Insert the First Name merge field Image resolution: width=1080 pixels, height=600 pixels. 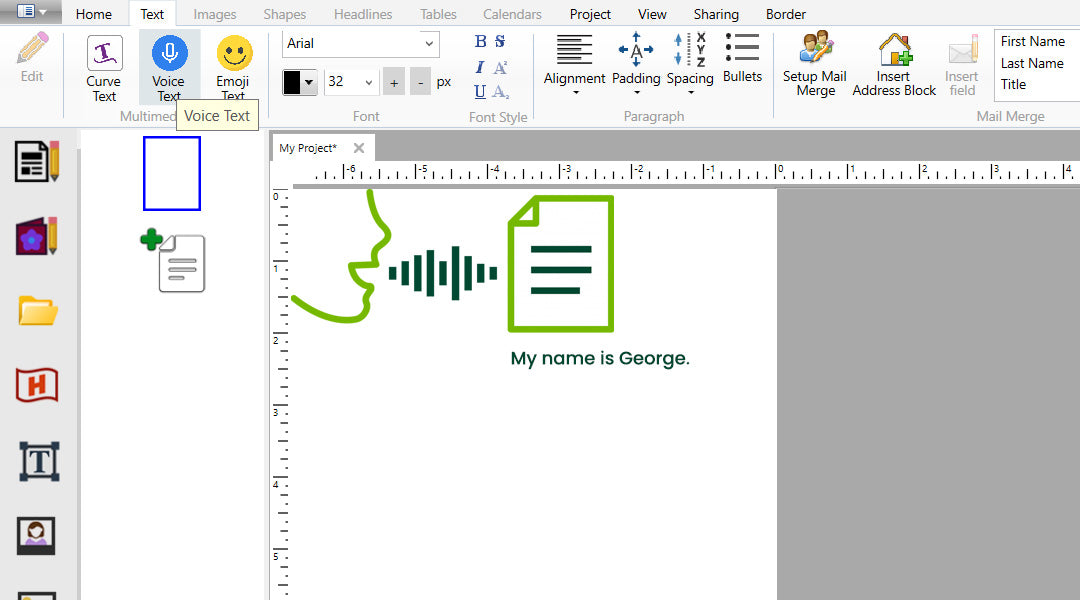point(1033,41)
